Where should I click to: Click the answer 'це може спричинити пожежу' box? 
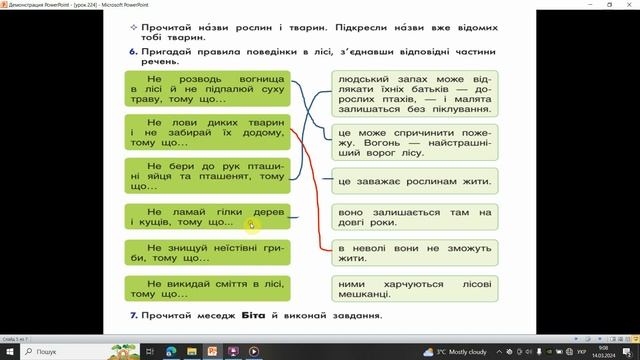pyautogui.click(x=415, y=142)
